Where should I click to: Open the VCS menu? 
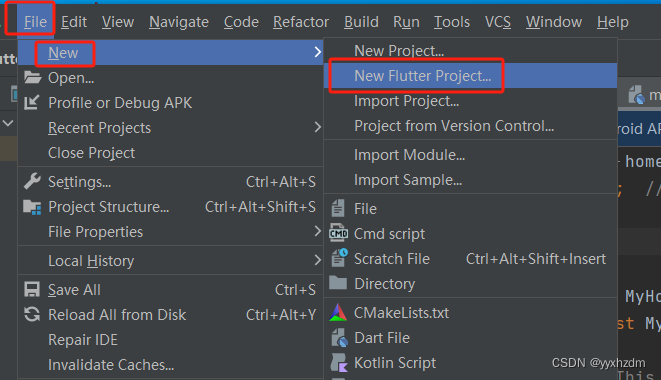point(498,22)
